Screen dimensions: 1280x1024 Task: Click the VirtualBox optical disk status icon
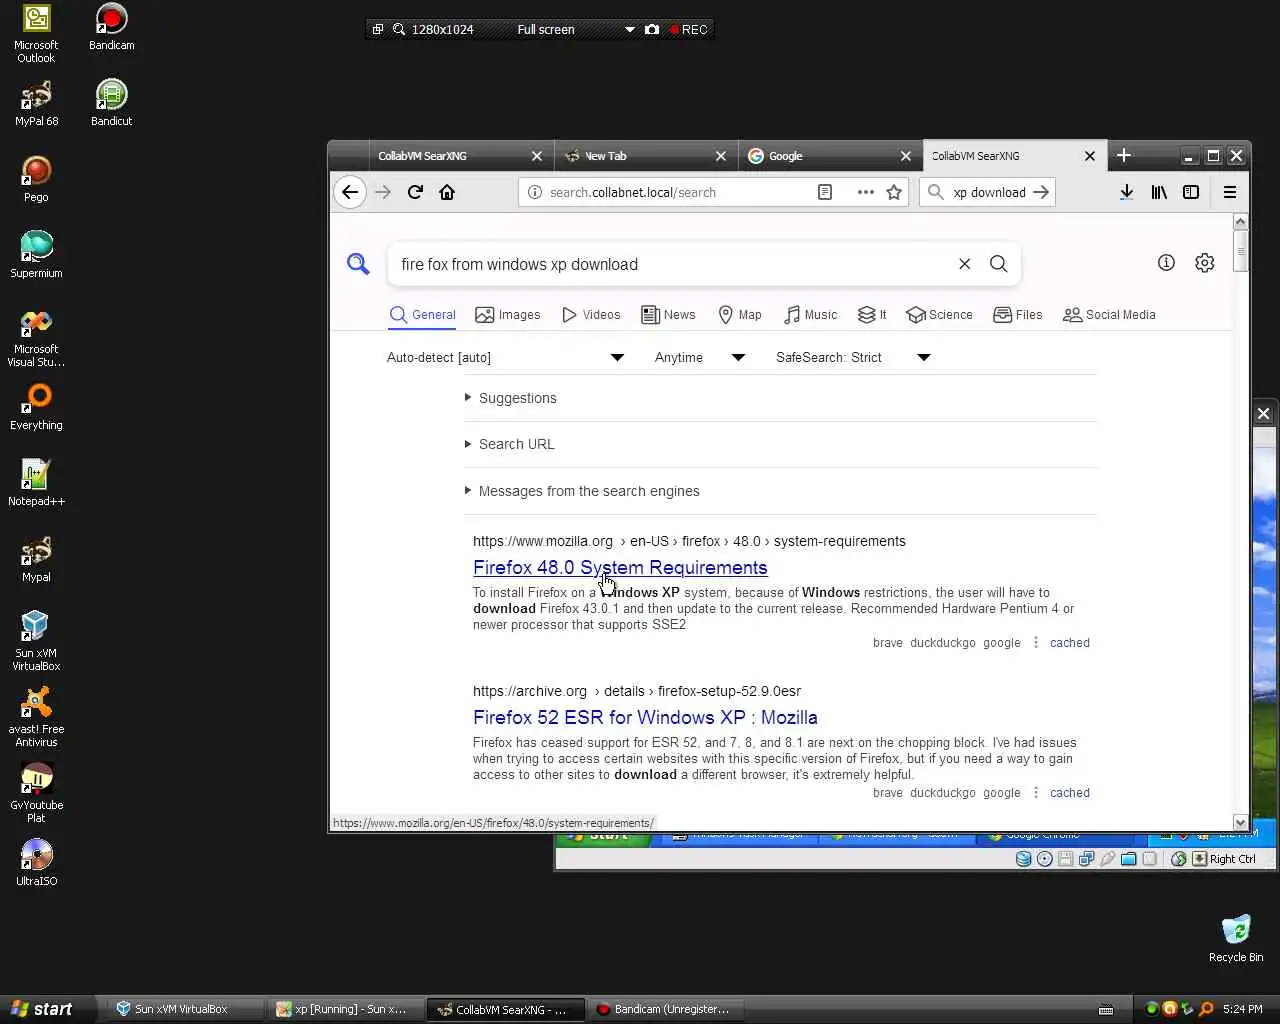1045,859
